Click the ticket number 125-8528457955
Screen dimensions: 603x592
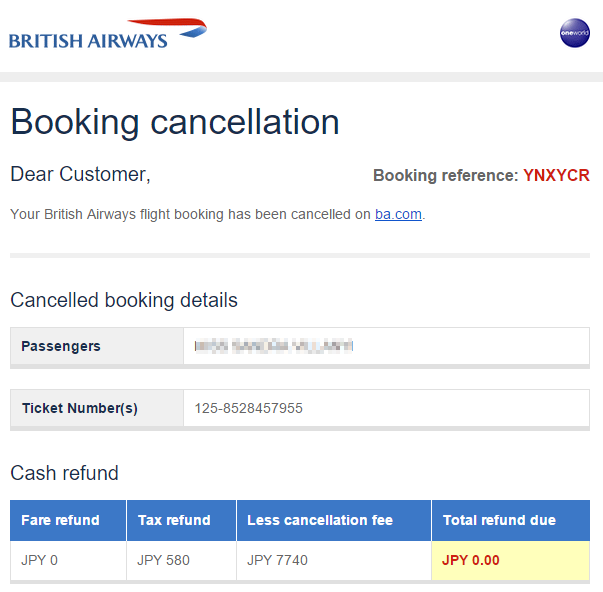pyautogui.click(x=248, y=408)
